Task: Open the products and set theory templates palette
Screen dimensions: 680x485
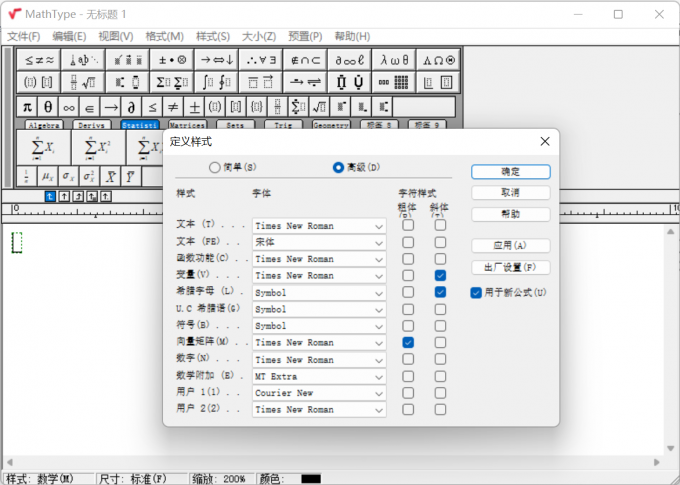Action: tap(350, 82)
